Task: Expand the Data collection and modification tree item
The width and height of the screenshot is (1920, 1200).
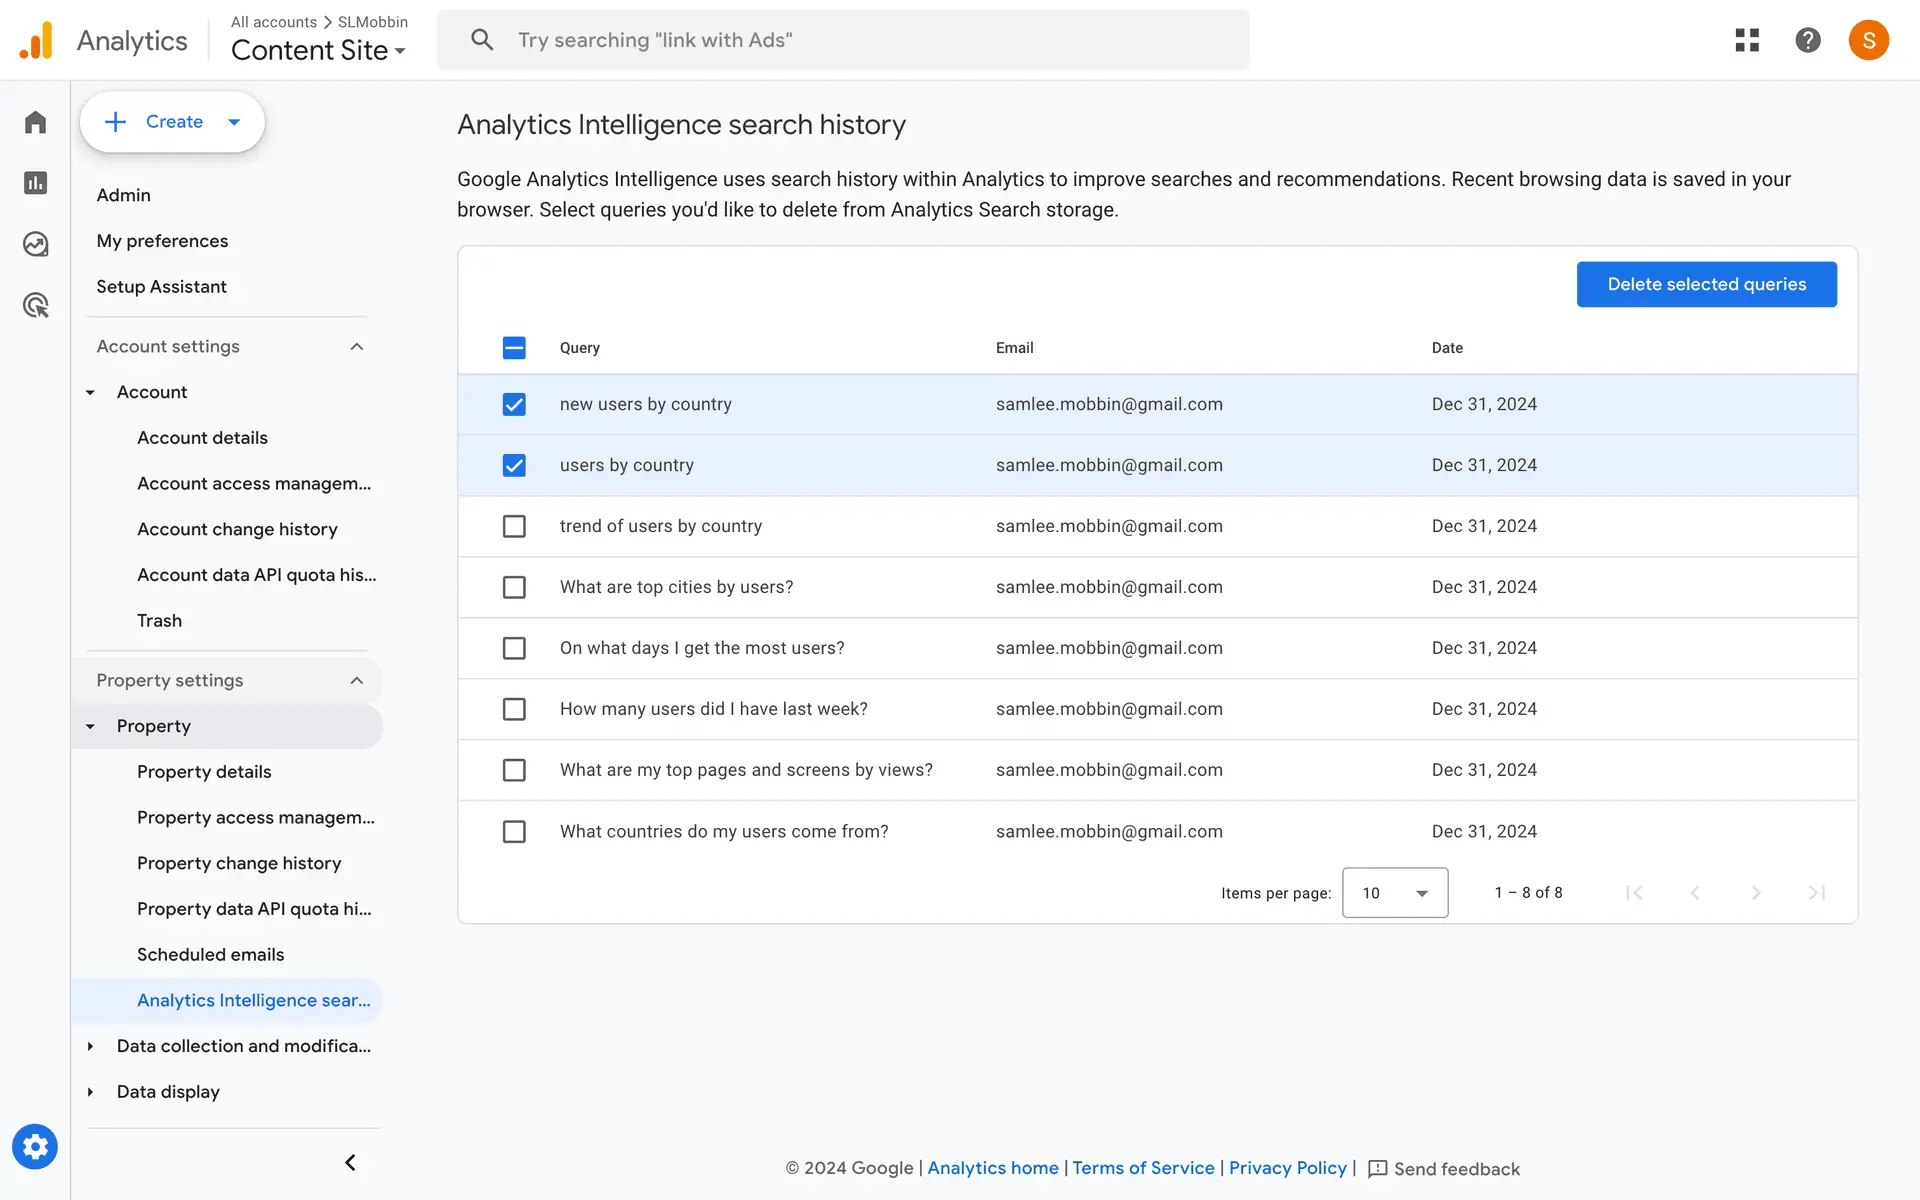Action: (91, 1046)
